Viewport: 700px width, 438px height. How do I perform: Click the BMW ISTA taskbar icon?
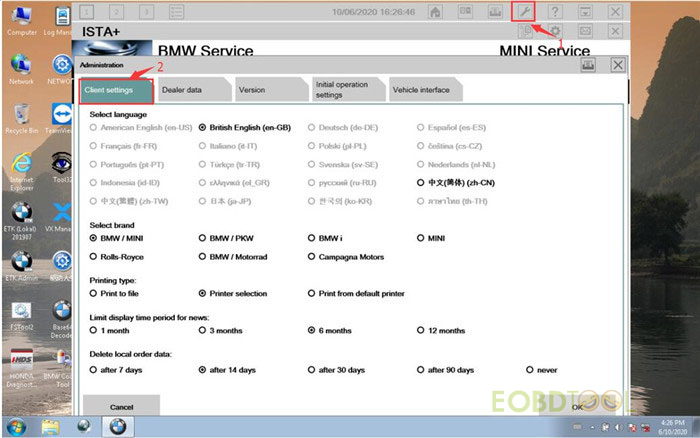coord(116,427)
